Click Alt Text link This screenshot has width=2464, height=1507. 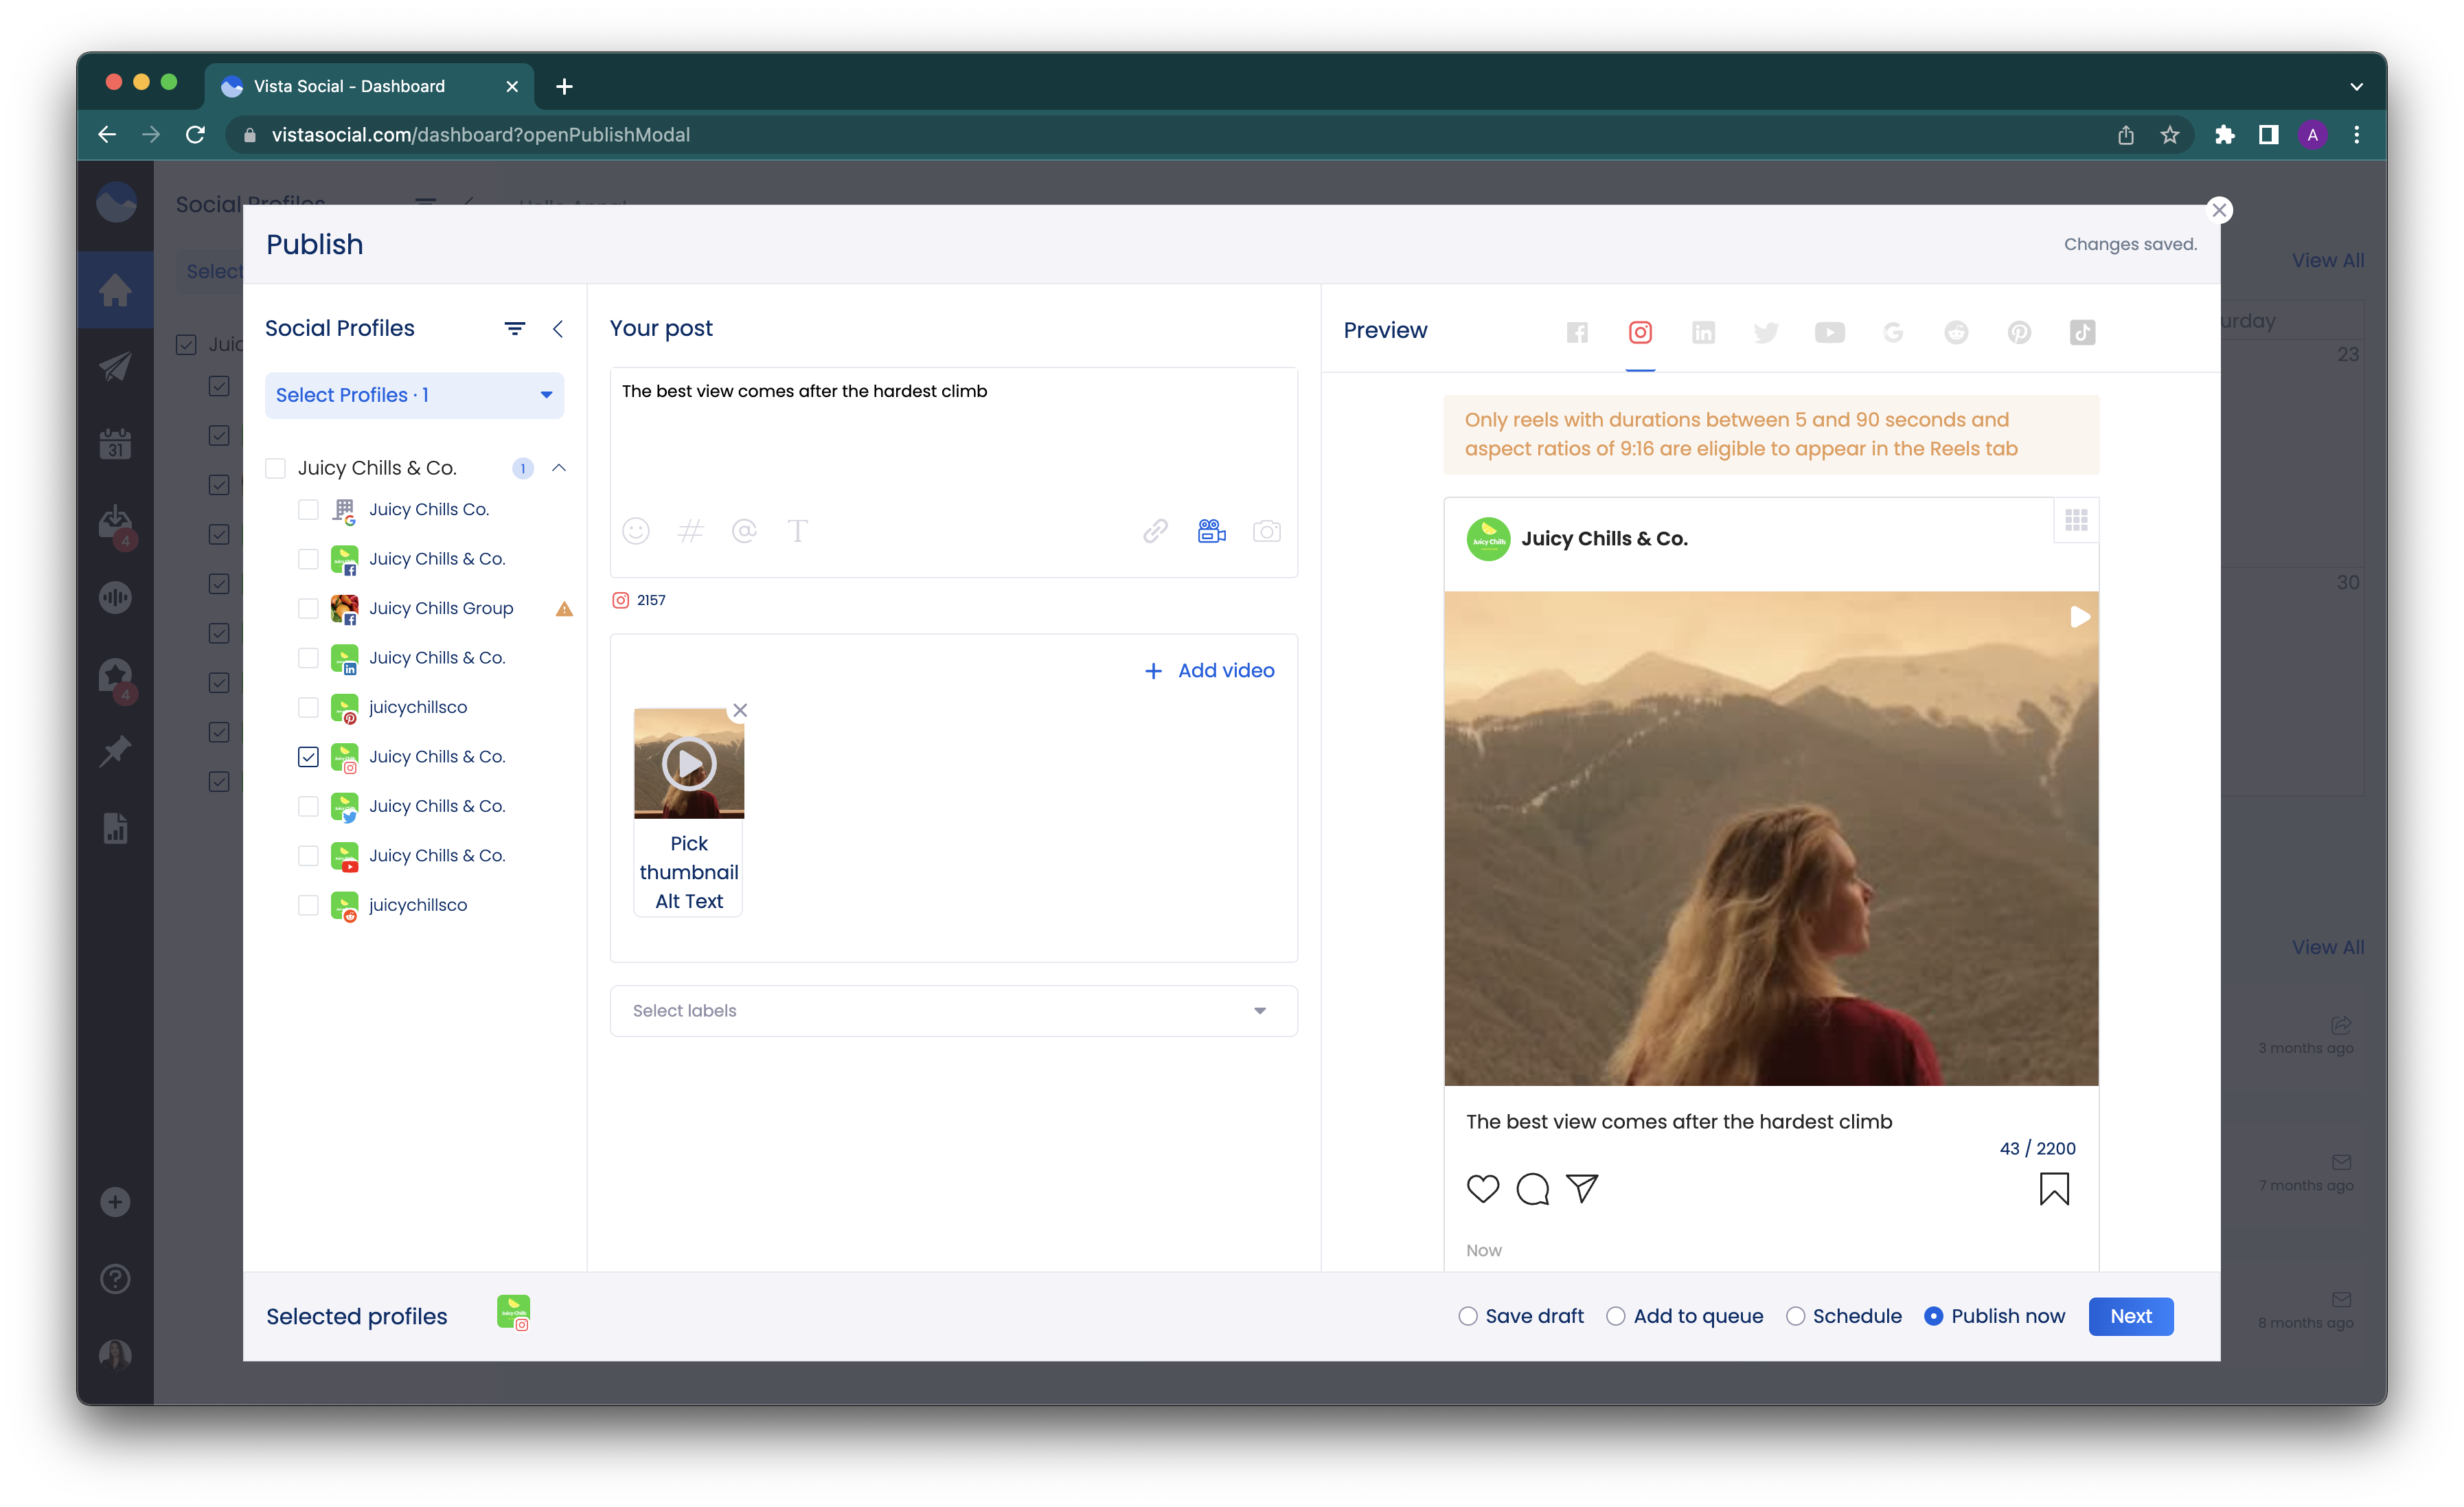pos(689,901)
